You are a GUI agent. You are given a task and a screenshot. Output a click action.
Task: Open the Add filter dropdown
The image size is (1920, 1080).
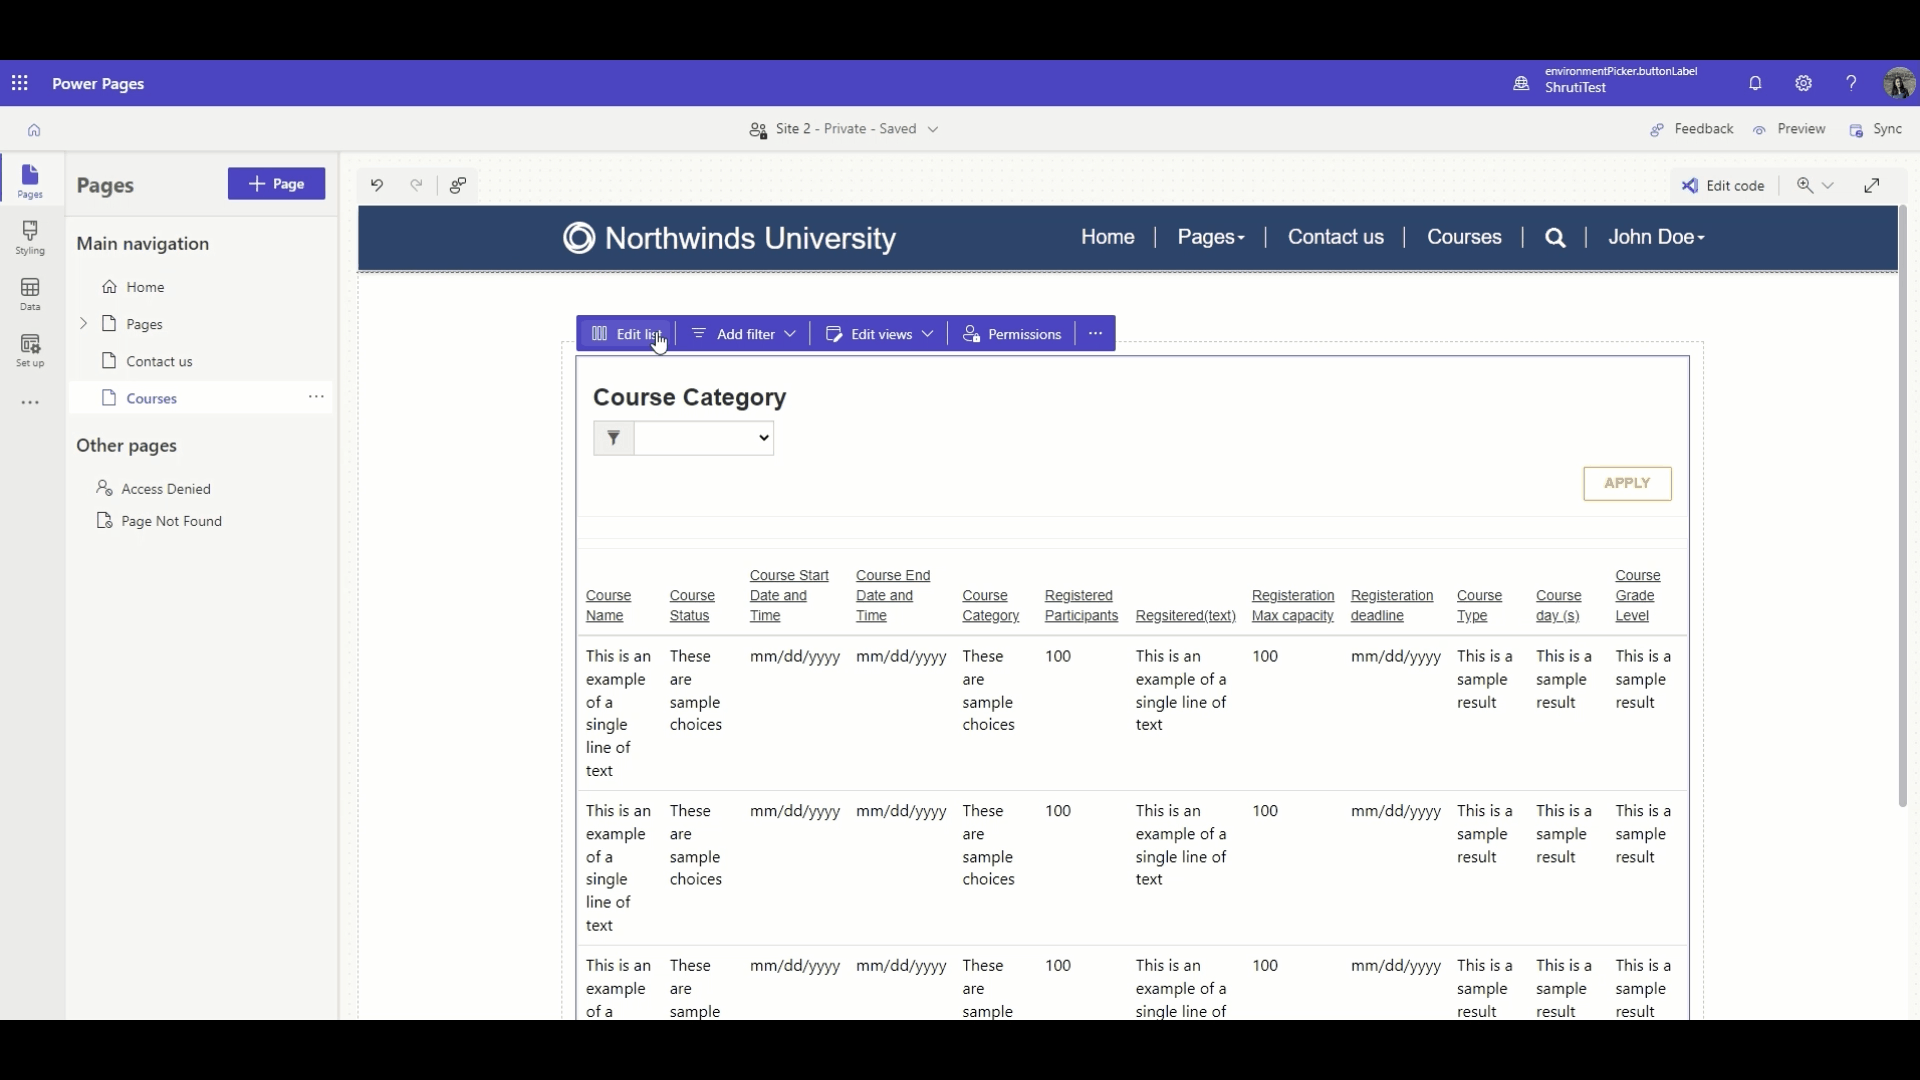tap(743, 334)
